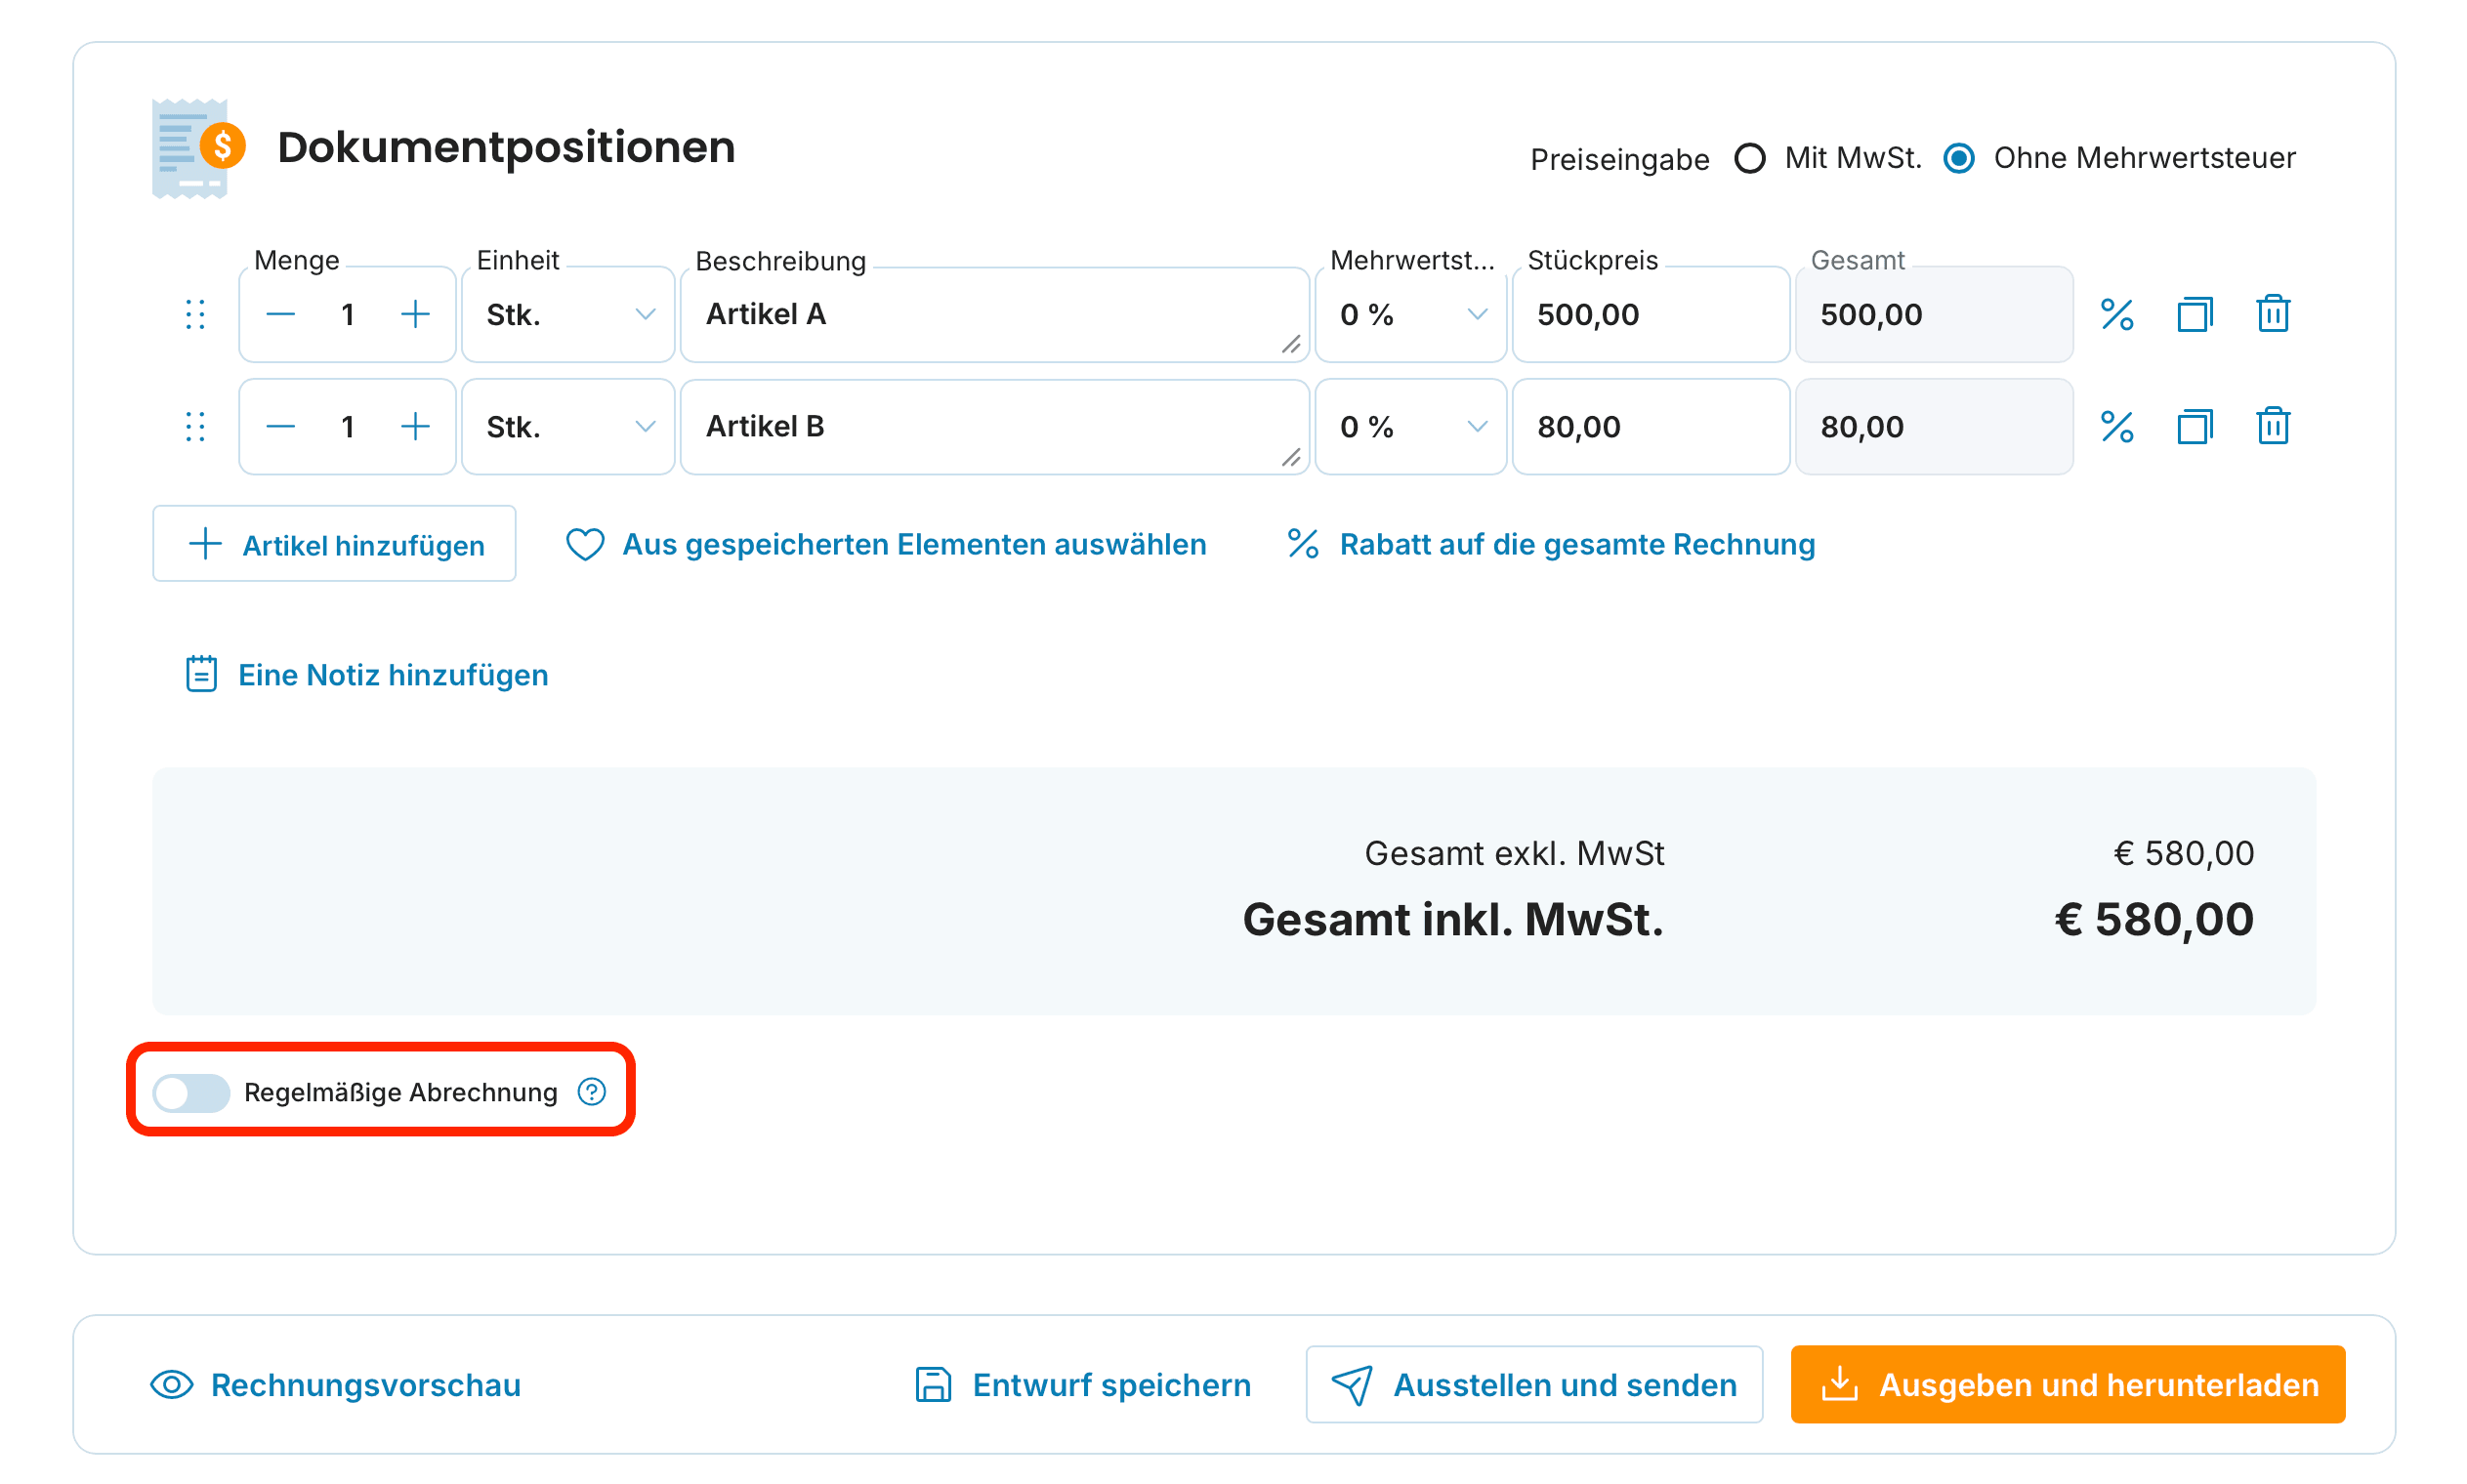Image resolution: width=2467 pixels, height=1484 pixels.
Task: Decrease quantity for Artikel A
Action: pyautogui.click(x=281, y=315)
